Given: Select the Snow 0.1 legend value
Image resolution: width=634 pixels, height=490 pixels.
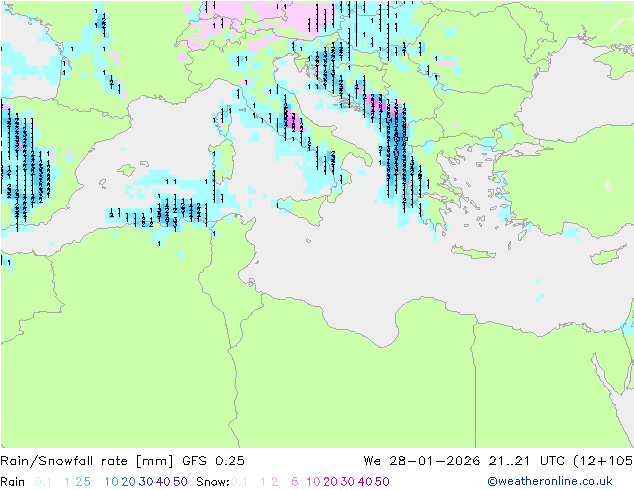Looking at the screenshot, I should click(x=239, y=482).
